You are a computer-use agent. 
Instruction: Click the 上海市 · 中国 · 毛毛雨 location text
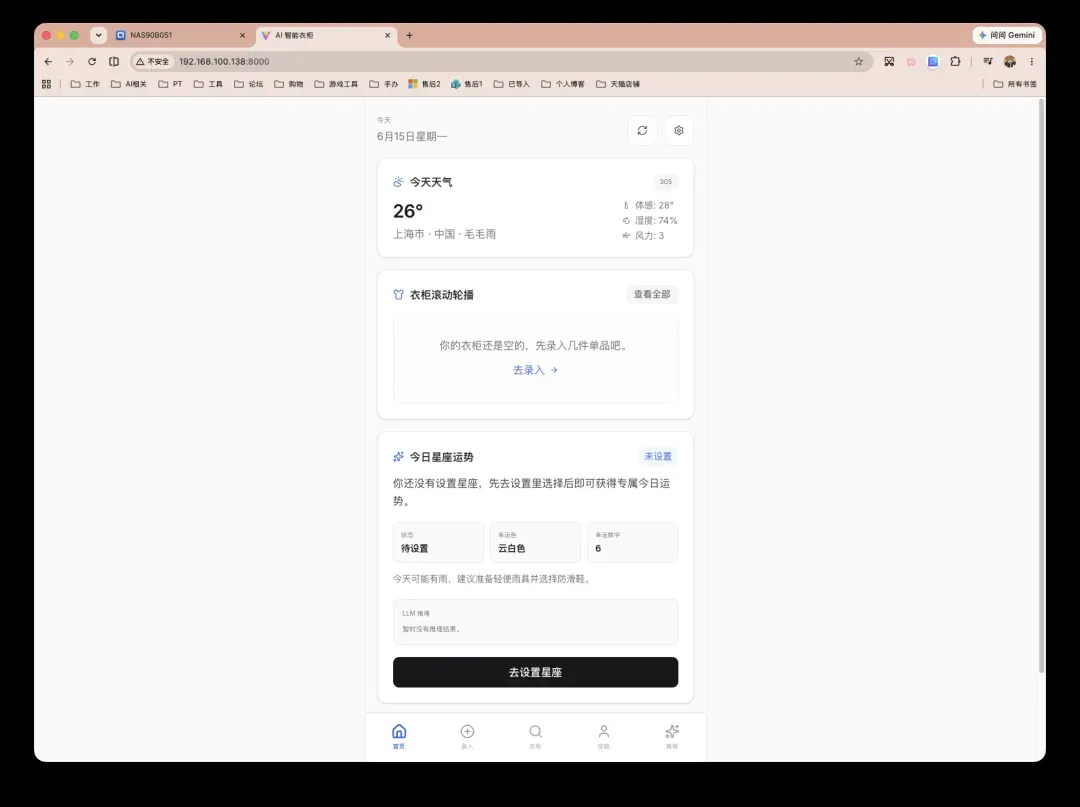click(444, 234)
